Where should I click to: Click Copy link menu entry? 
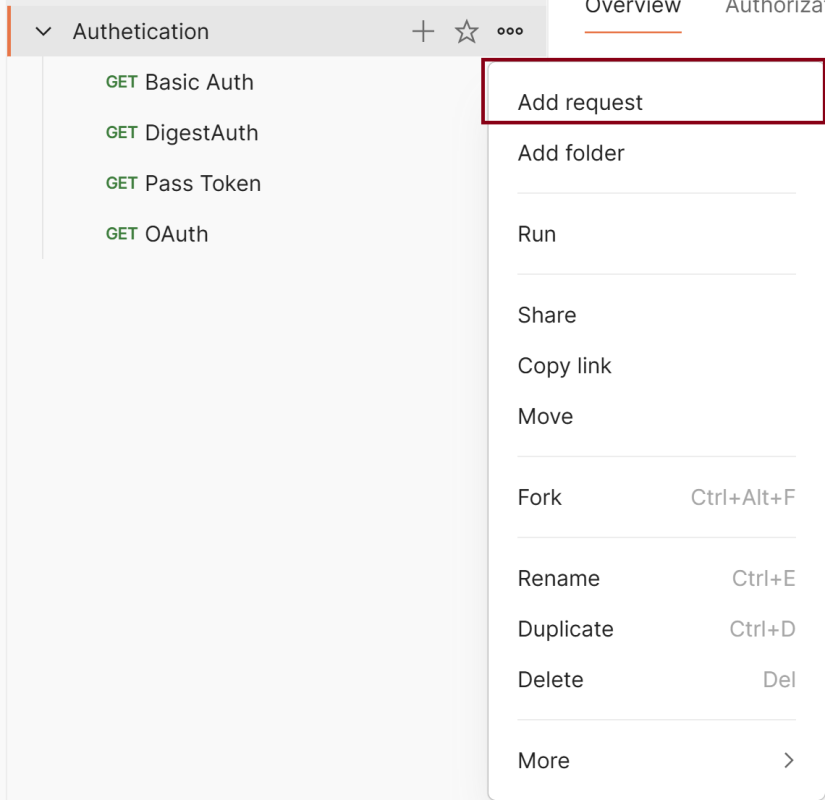[564, 366]
